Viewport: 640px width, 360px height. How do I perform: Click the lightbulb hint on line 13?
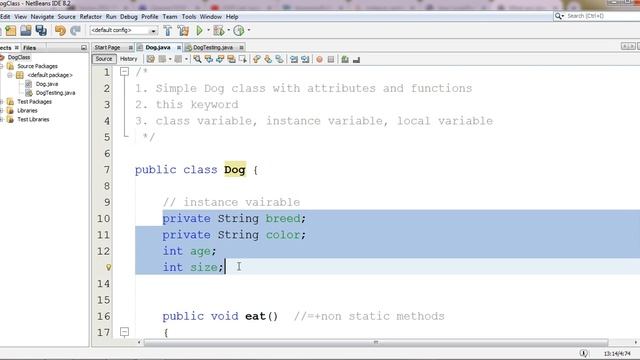click(x=109, y=267)
